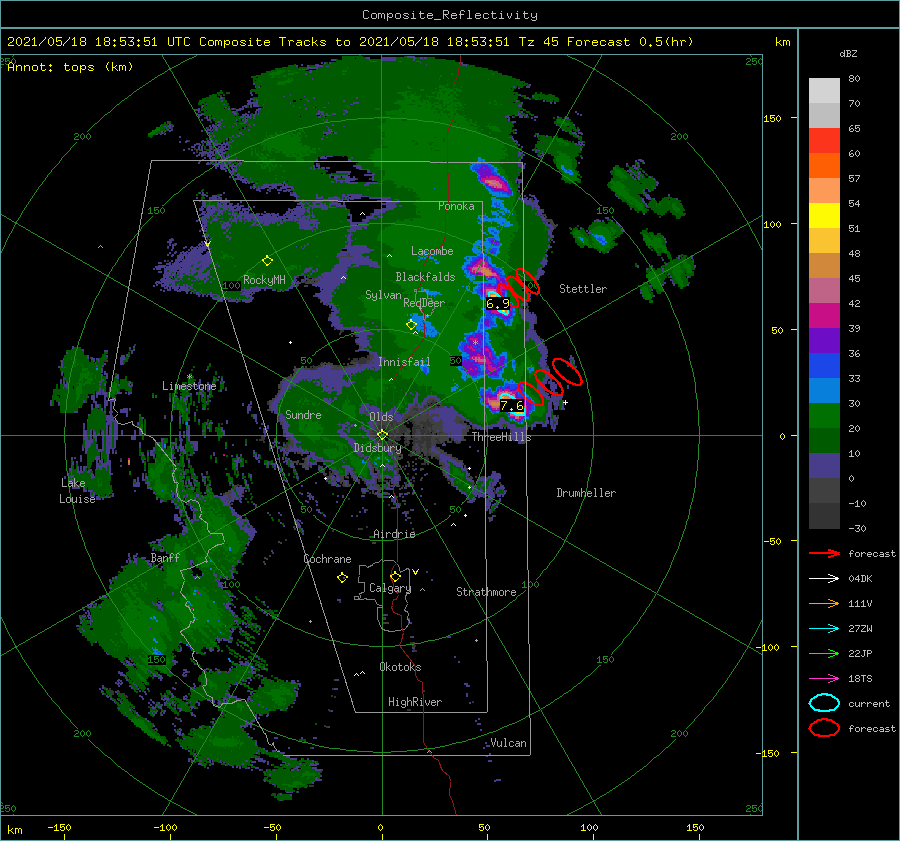Select the yellow diamond marker below Cochrane
Screen dimensions: 900x841
(x=342, y=578)
